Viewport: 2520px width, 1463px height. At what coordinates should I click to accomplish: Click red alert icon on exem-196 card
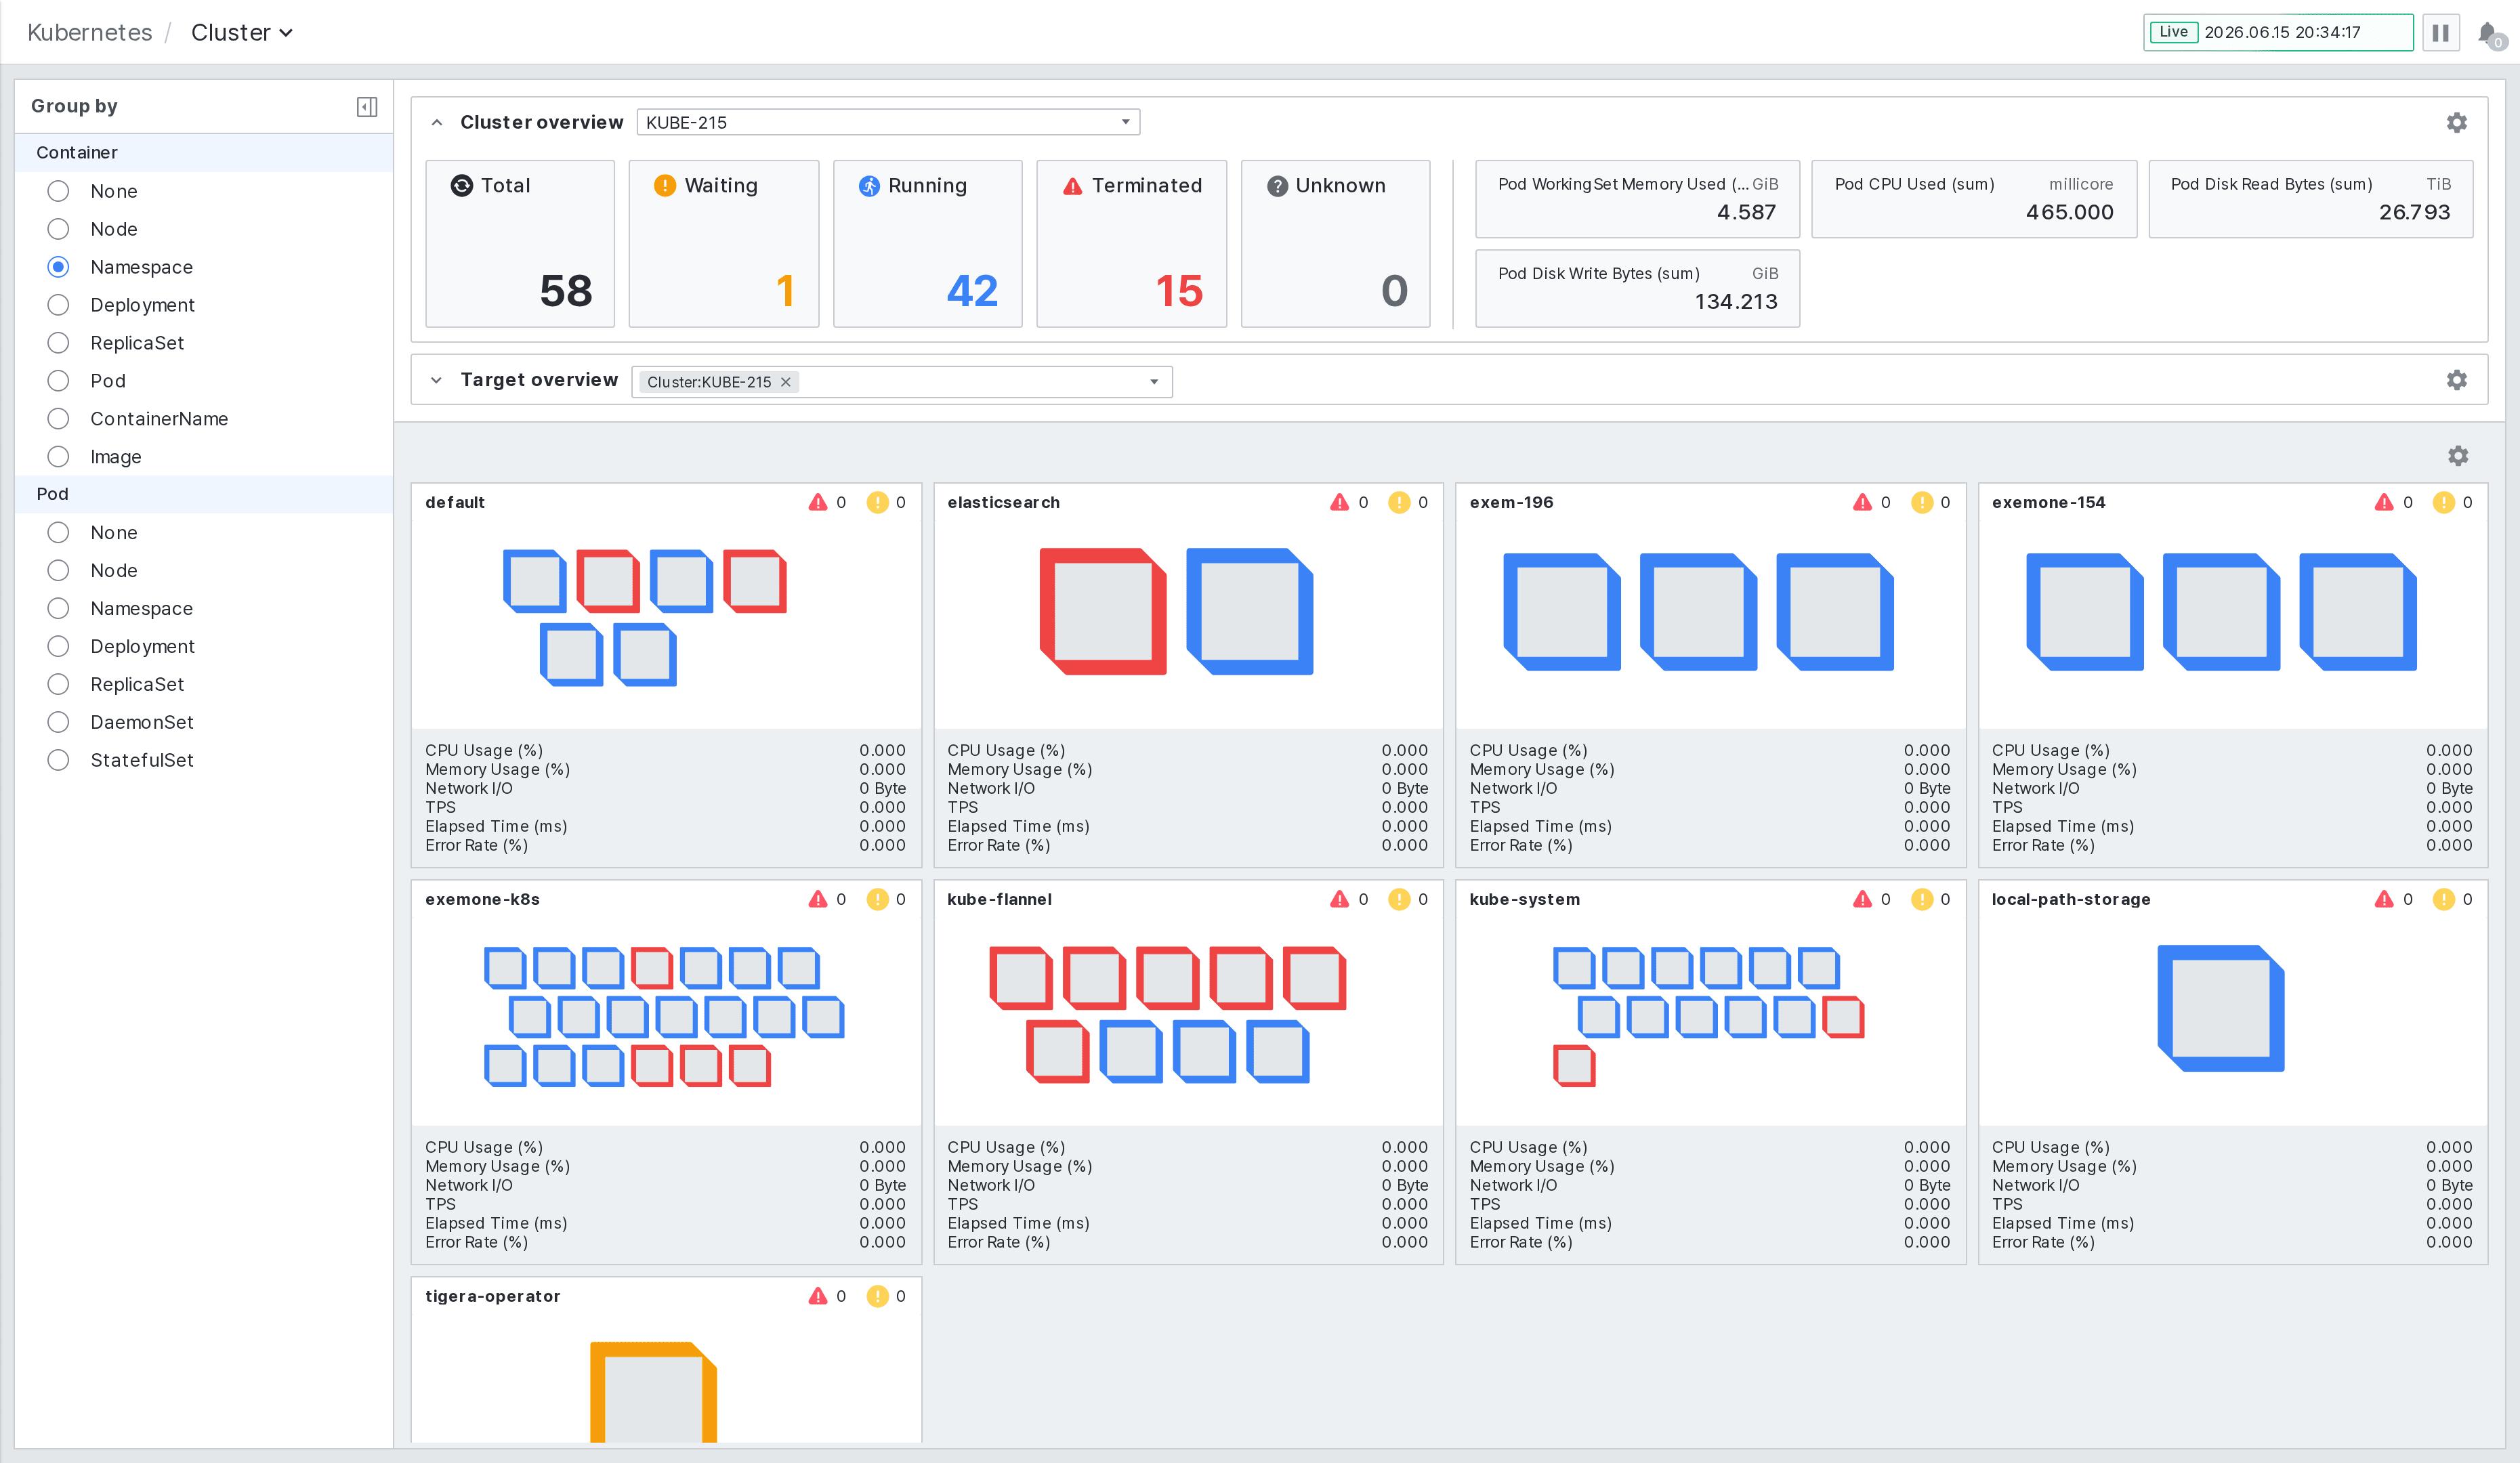click(x=1862, y=502)
